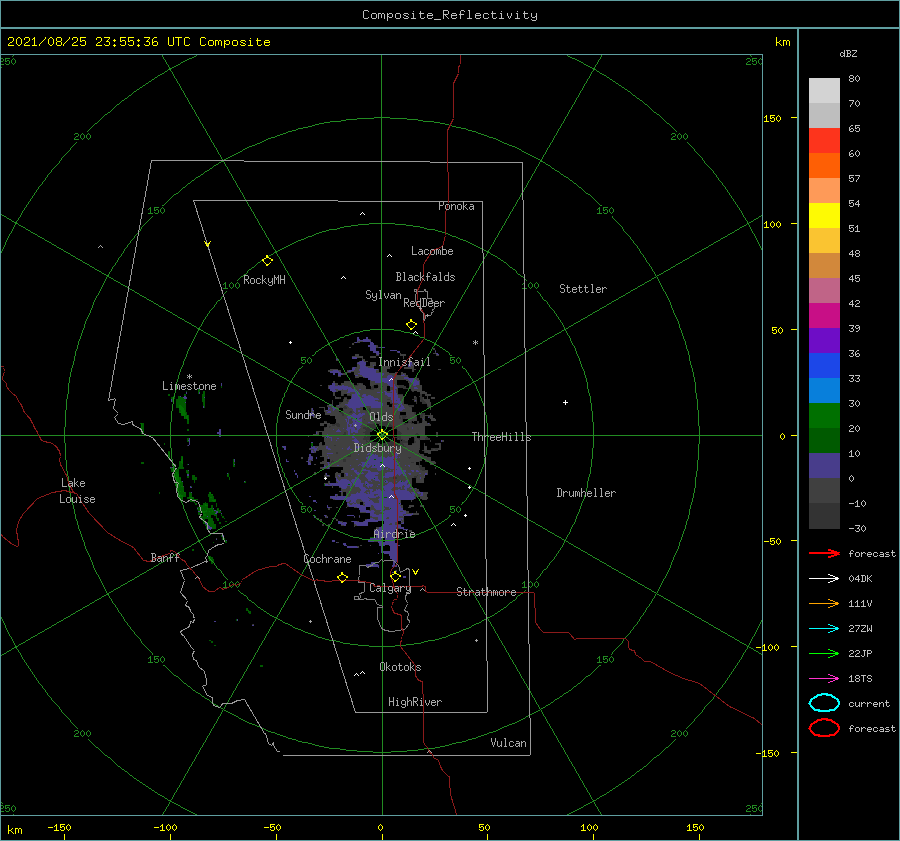
Task: Click the HighRiver label
Action: tap(415, 702)
